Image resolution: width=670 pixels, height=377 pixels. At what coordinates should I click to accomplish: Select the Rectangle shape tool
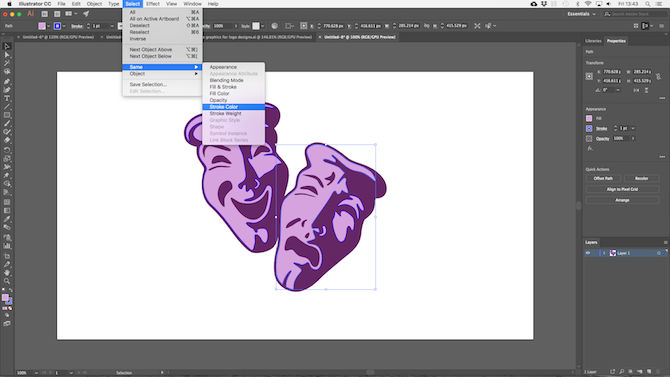pos(7,115)
